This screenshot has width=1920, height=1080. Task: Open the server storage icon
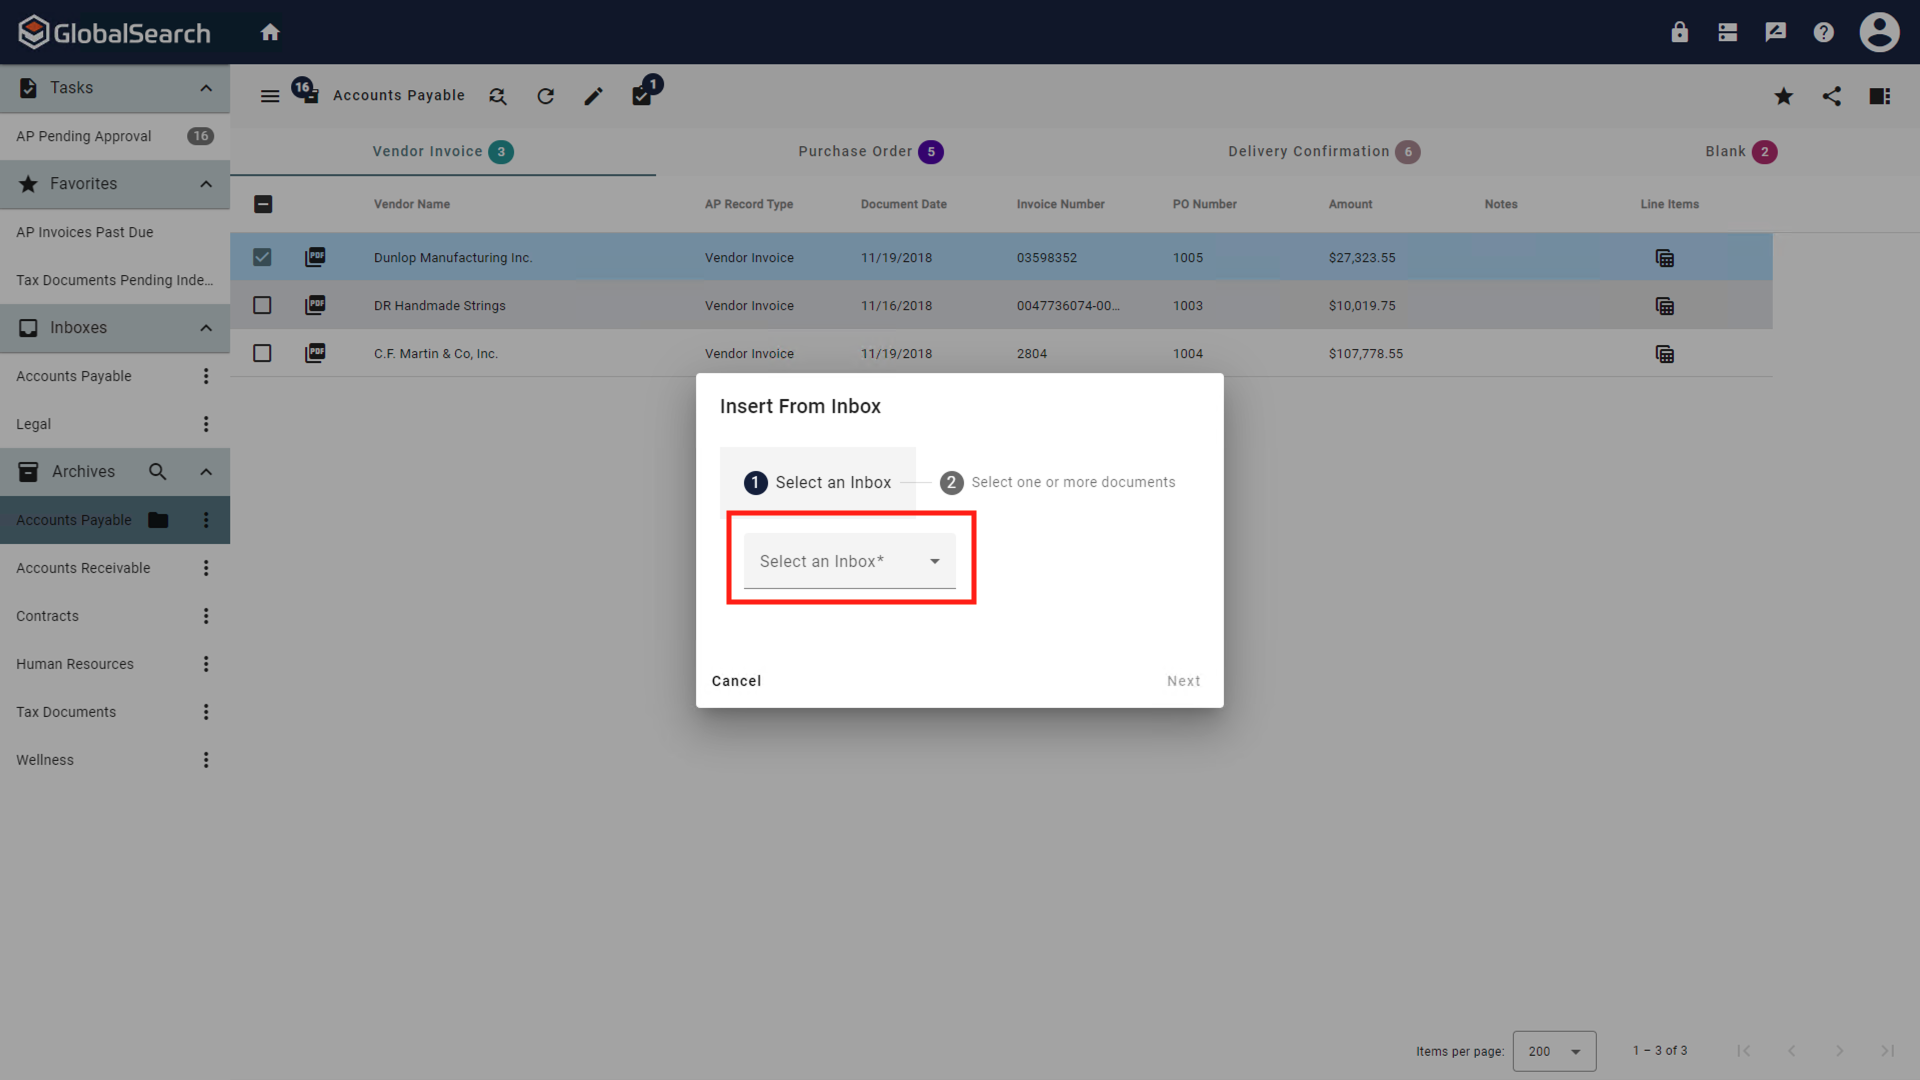(1728, 32)
